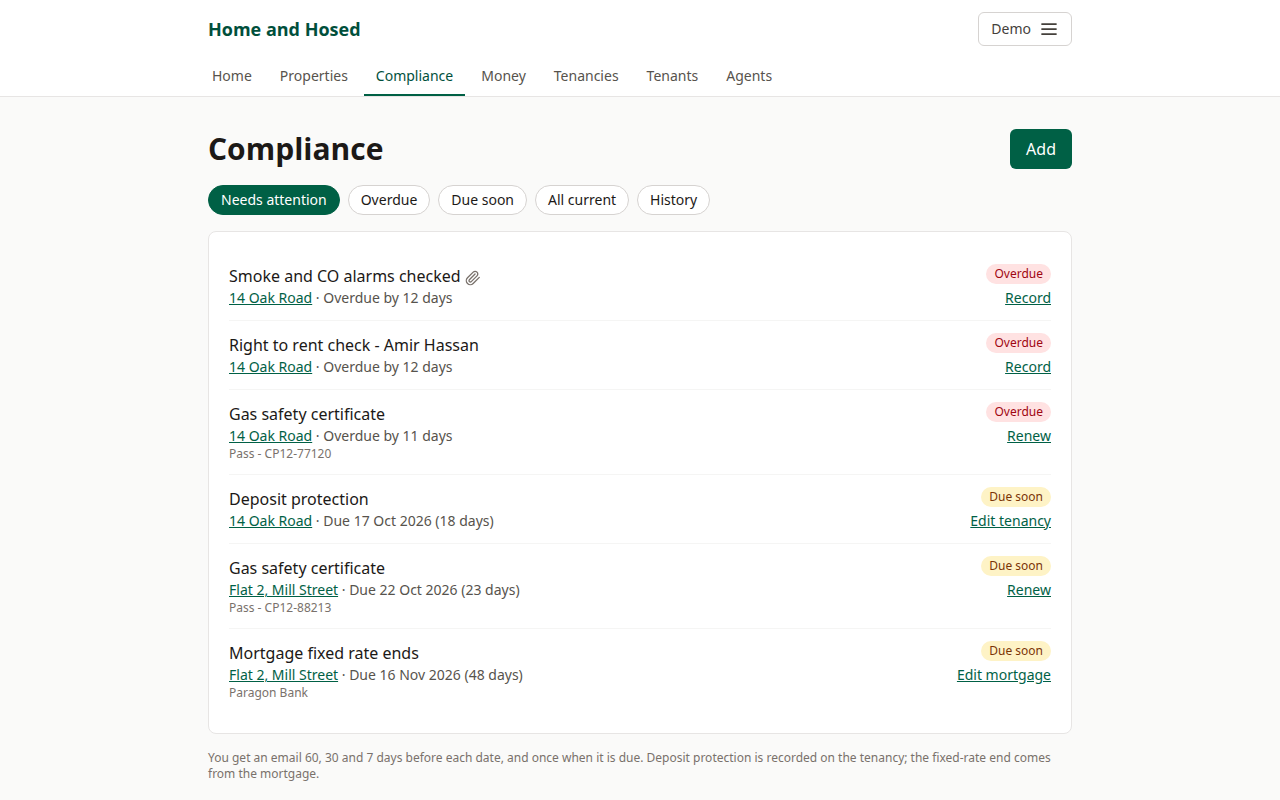Navigate to the Tenancies tab

(x=586, y=76)
